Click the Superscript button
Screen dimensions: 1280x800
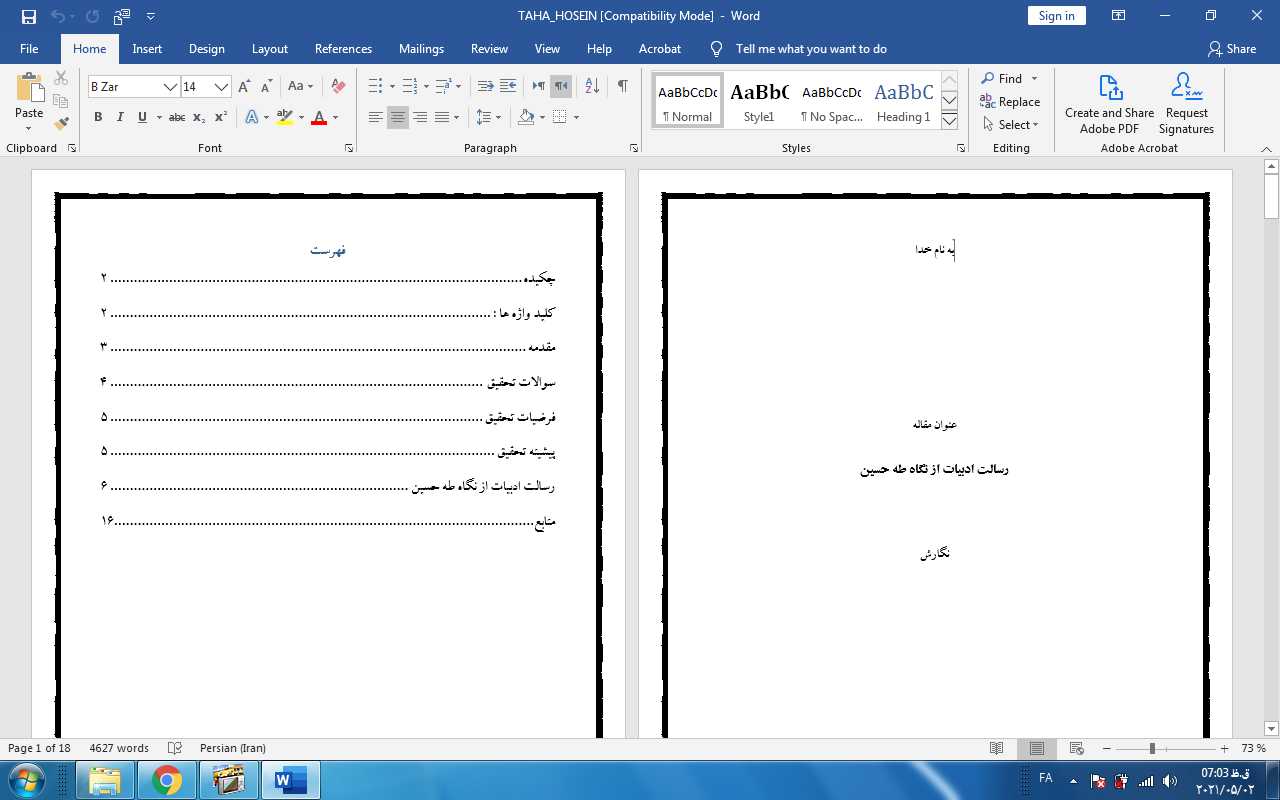(x=221, y=118)
